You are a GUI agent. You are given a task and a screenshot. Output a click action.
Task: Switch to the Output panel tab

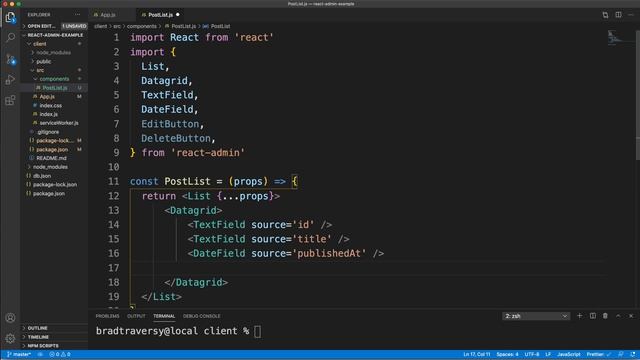(x=136, y=316)
